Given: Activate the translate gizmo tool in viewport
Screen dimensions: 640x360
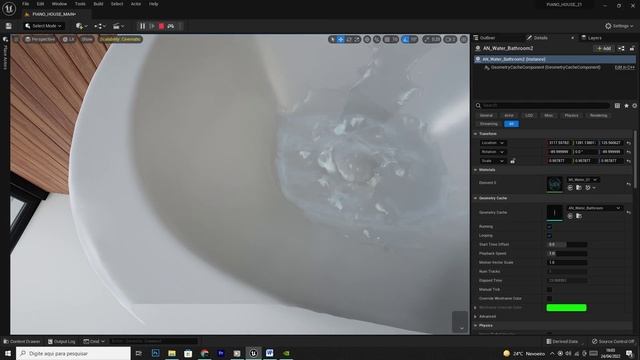Looking at the screenshot, I should click(x=340, y=39).
